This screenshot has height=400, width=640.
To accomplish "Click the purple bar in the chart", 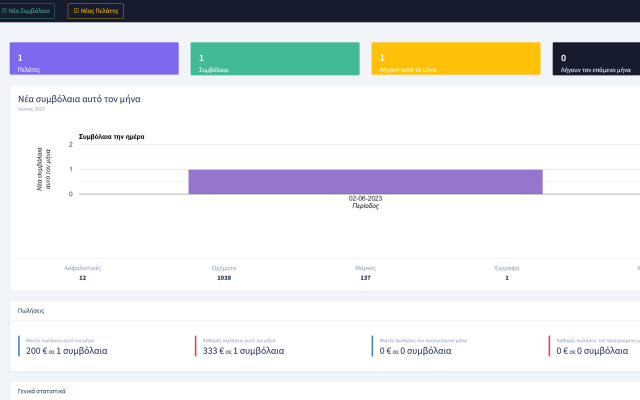I will pyautogui.click(x=365, y=181).
